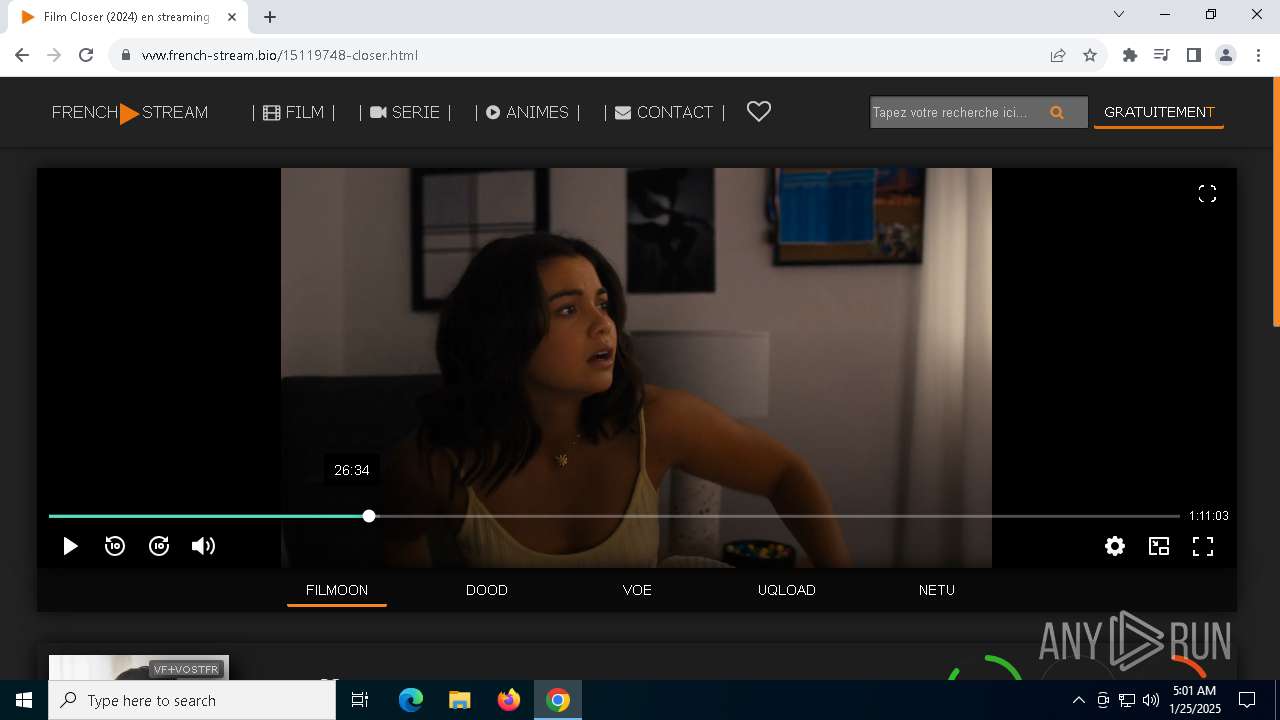The image size is (1280, 720).
Task: Click the French Stream logo
Action: pos(130,112)
